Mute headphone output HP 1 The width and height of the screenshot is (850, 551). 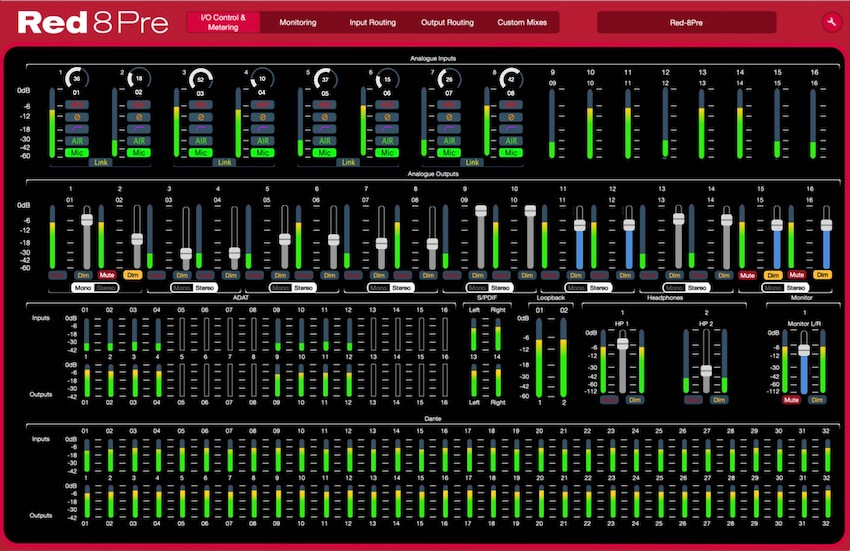click(609, 400)
